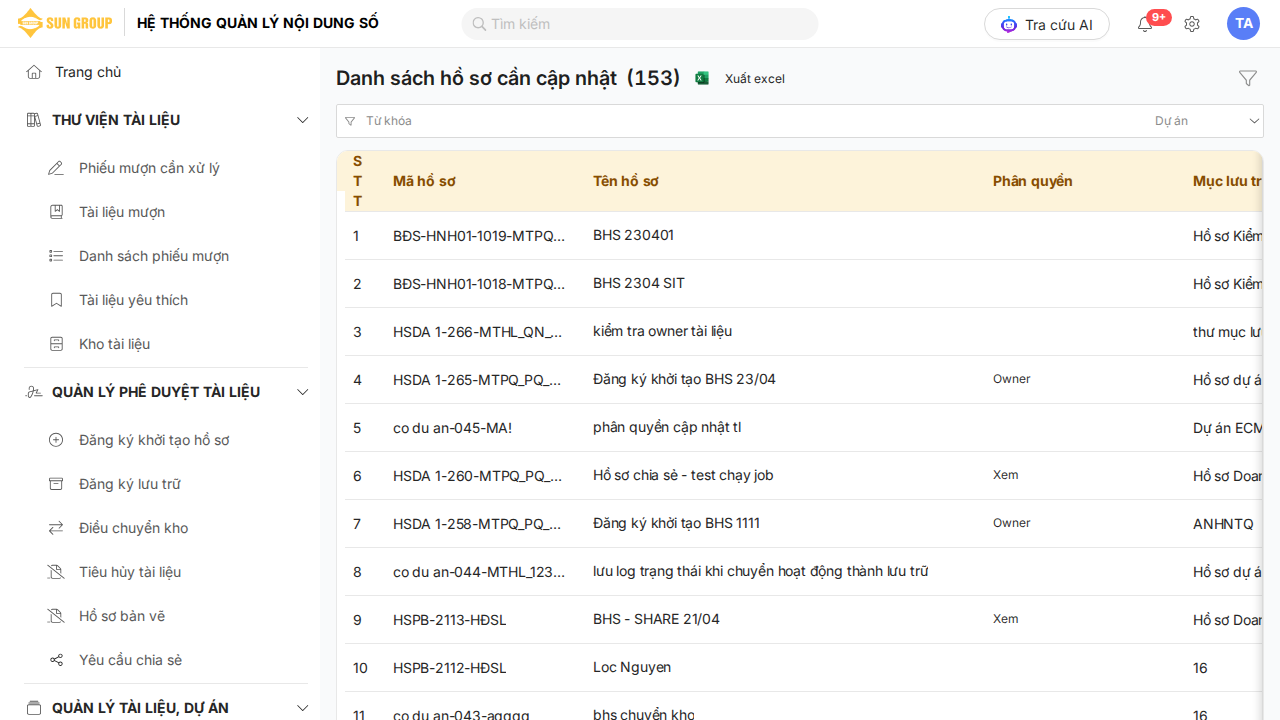The image size is (1280, 720).
Task: Click the Từ khóa keyword filter field
Action: coord(740,121)
